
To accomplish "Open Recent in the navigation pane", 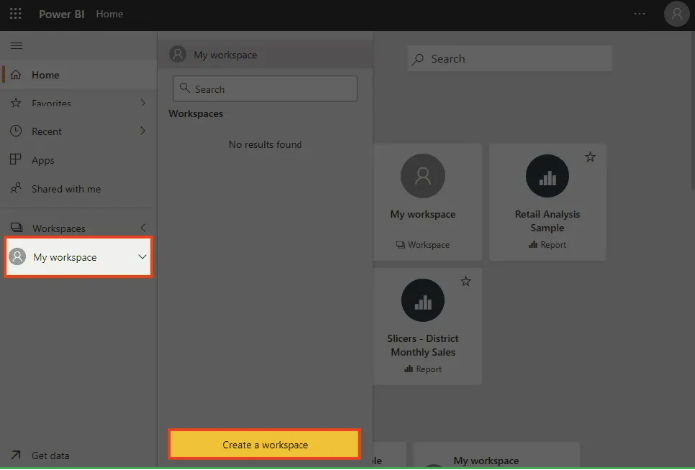I will (78, 131).
